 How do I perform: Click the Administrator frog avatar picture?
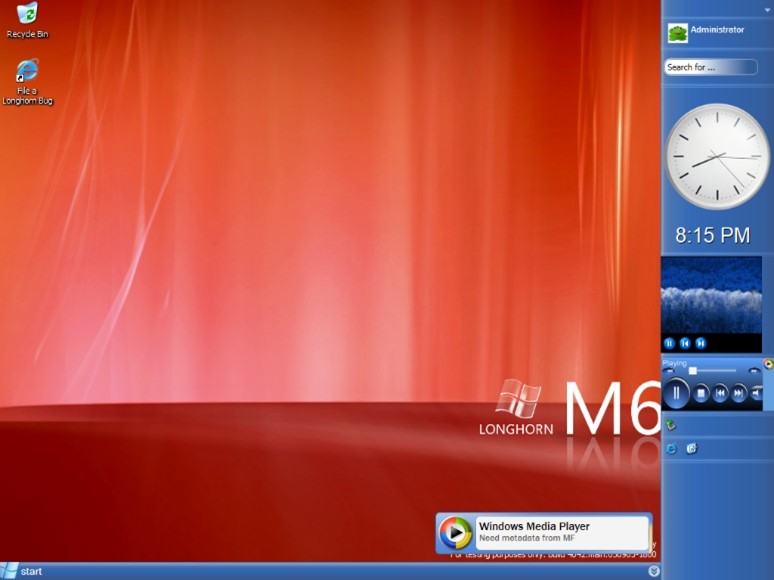[x=677, y=33]
